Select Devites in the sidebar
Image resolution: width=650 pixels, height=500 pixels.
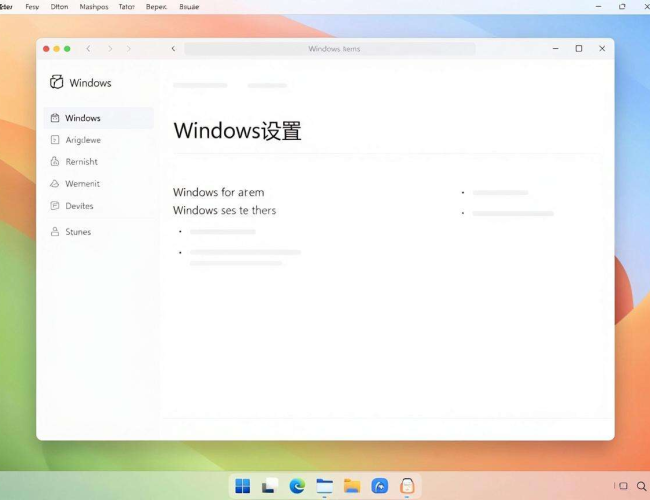(99, 206)
